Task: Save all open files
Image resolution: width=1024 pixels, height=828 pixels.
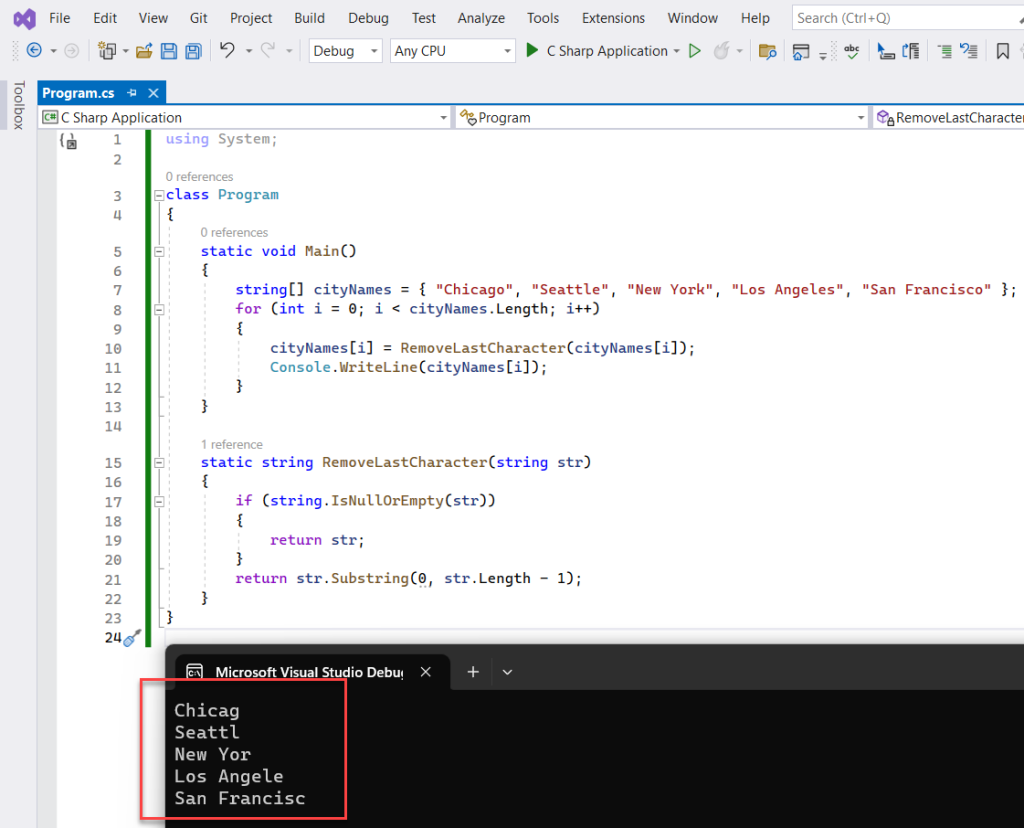Action: point(191,51)
